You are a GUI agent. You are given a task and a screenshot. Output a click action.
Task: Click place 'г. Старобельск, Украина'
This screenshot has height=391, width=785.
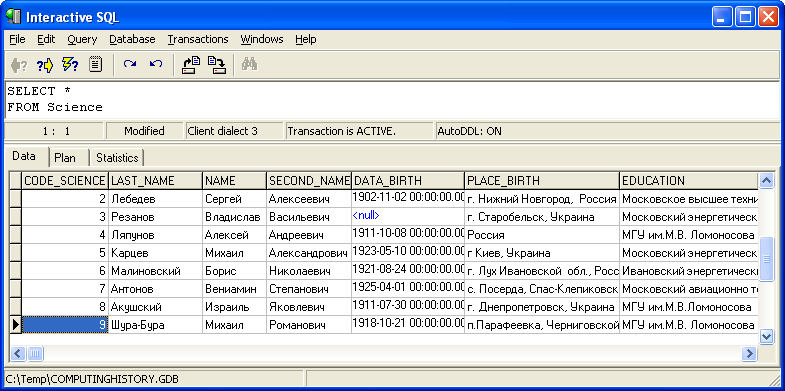[542, 217]
